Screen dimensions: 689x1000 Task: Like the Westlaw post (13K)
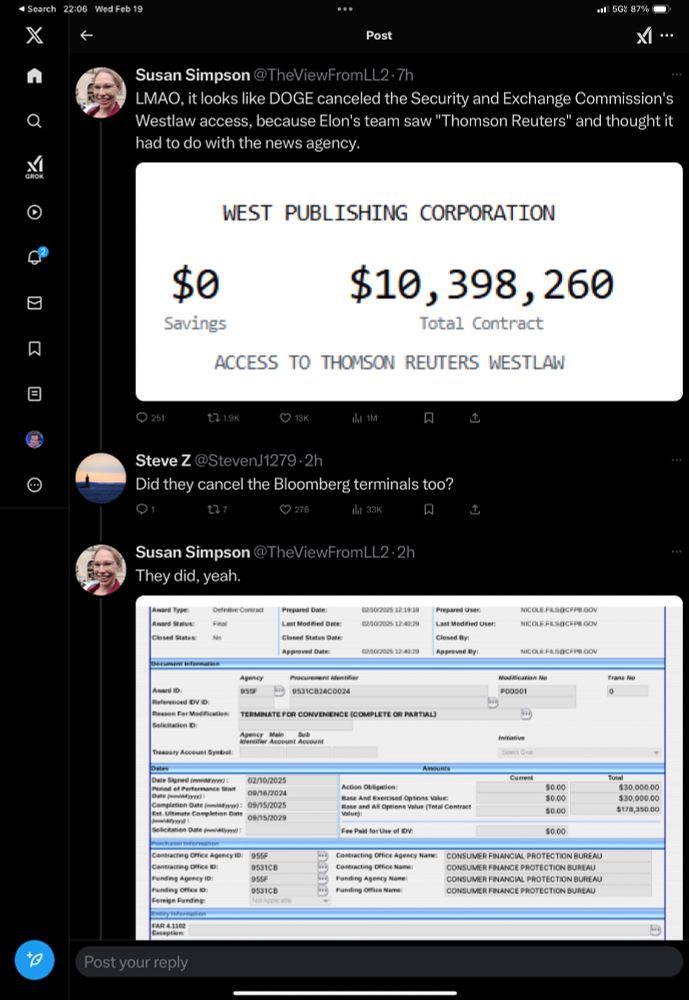pyautogui.click(x=294, y=418)
